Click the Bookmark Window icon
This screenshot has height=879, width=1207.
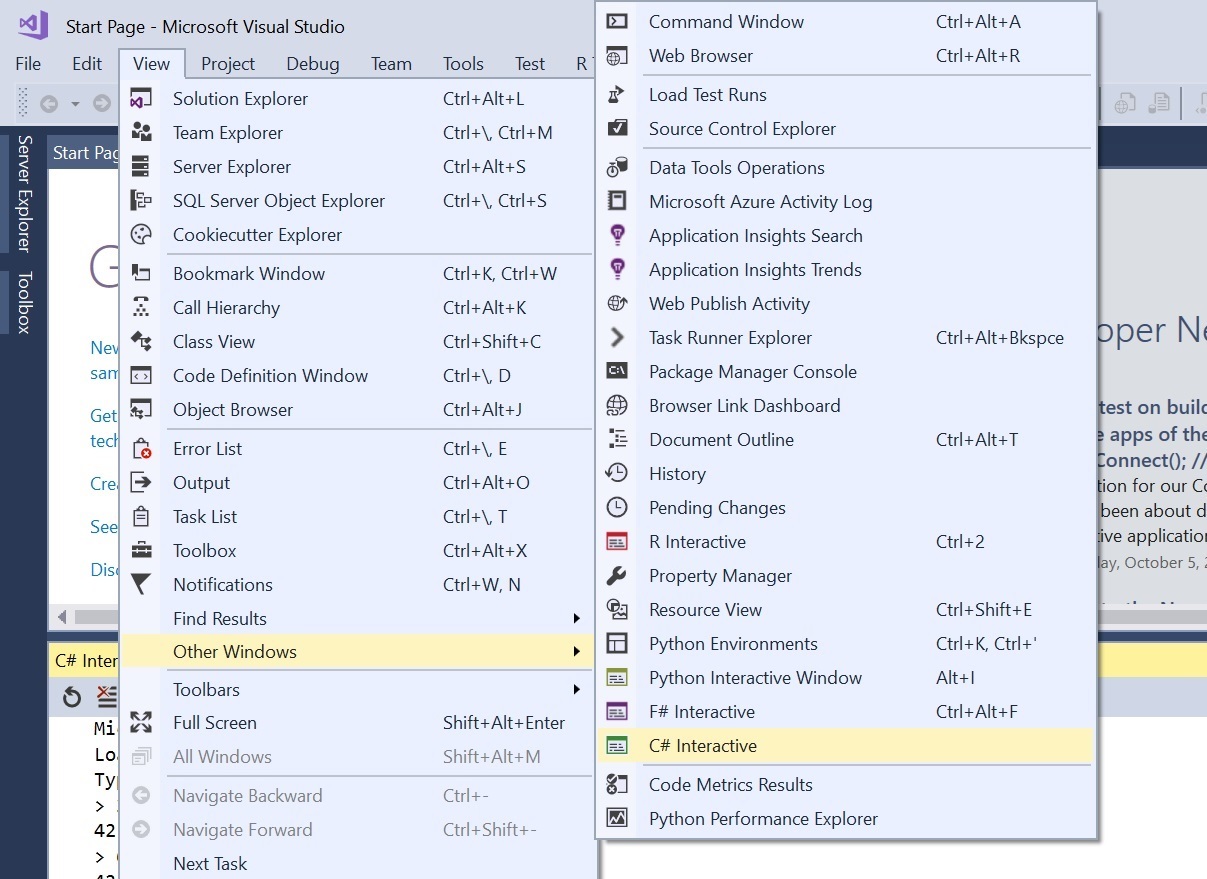(141, 274)
